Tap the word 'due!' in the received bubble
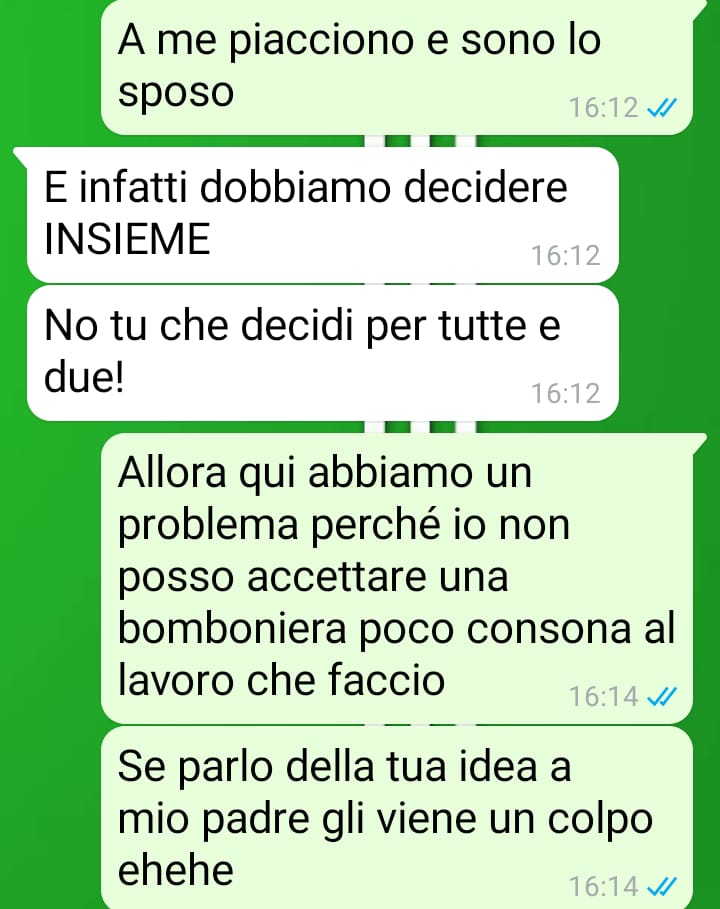This screenshot has width=720, height=909. point(84,377)
